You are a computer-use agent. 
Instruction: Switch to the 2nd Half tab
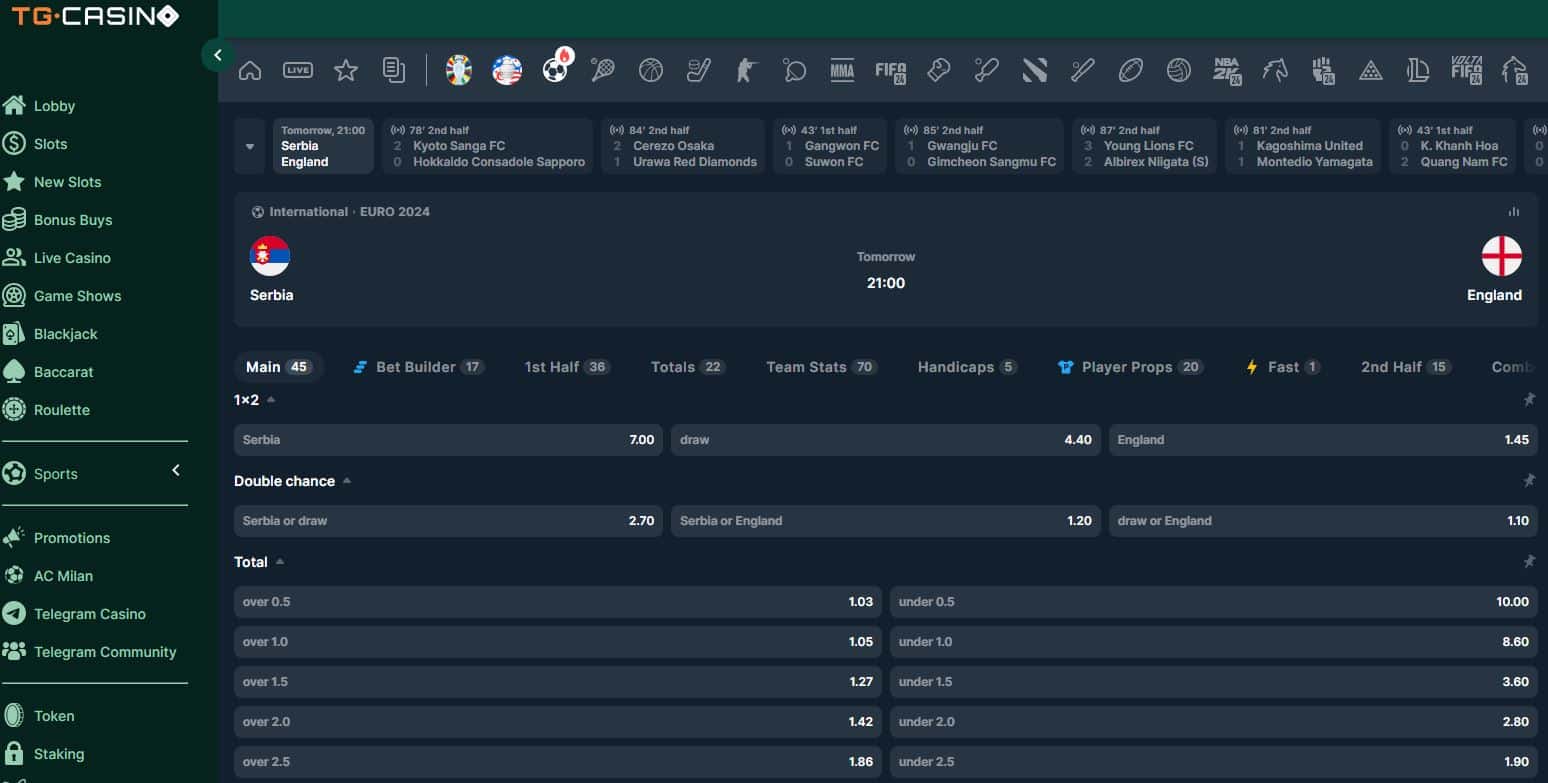click(1406, 367)
